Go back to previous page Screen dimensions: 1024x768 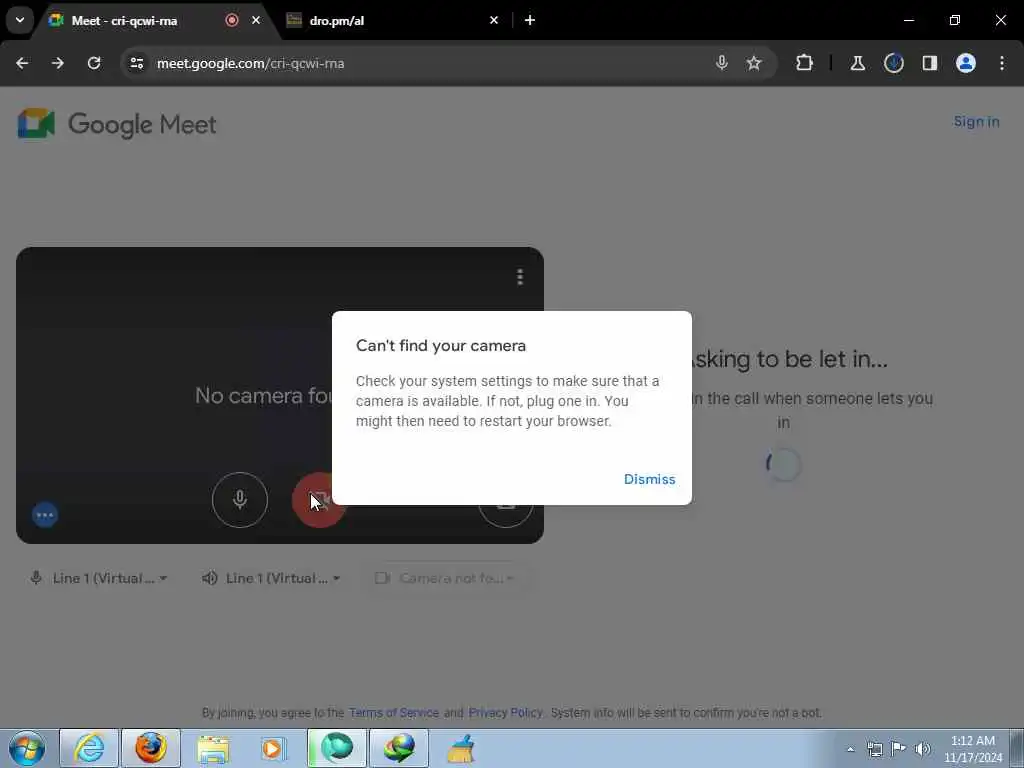(x=22, y=63)
